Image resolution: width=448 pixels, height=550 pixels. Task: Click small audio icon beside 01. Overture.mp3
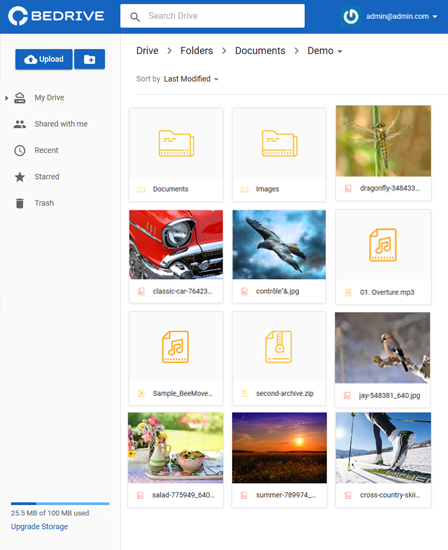coord(348,292)
